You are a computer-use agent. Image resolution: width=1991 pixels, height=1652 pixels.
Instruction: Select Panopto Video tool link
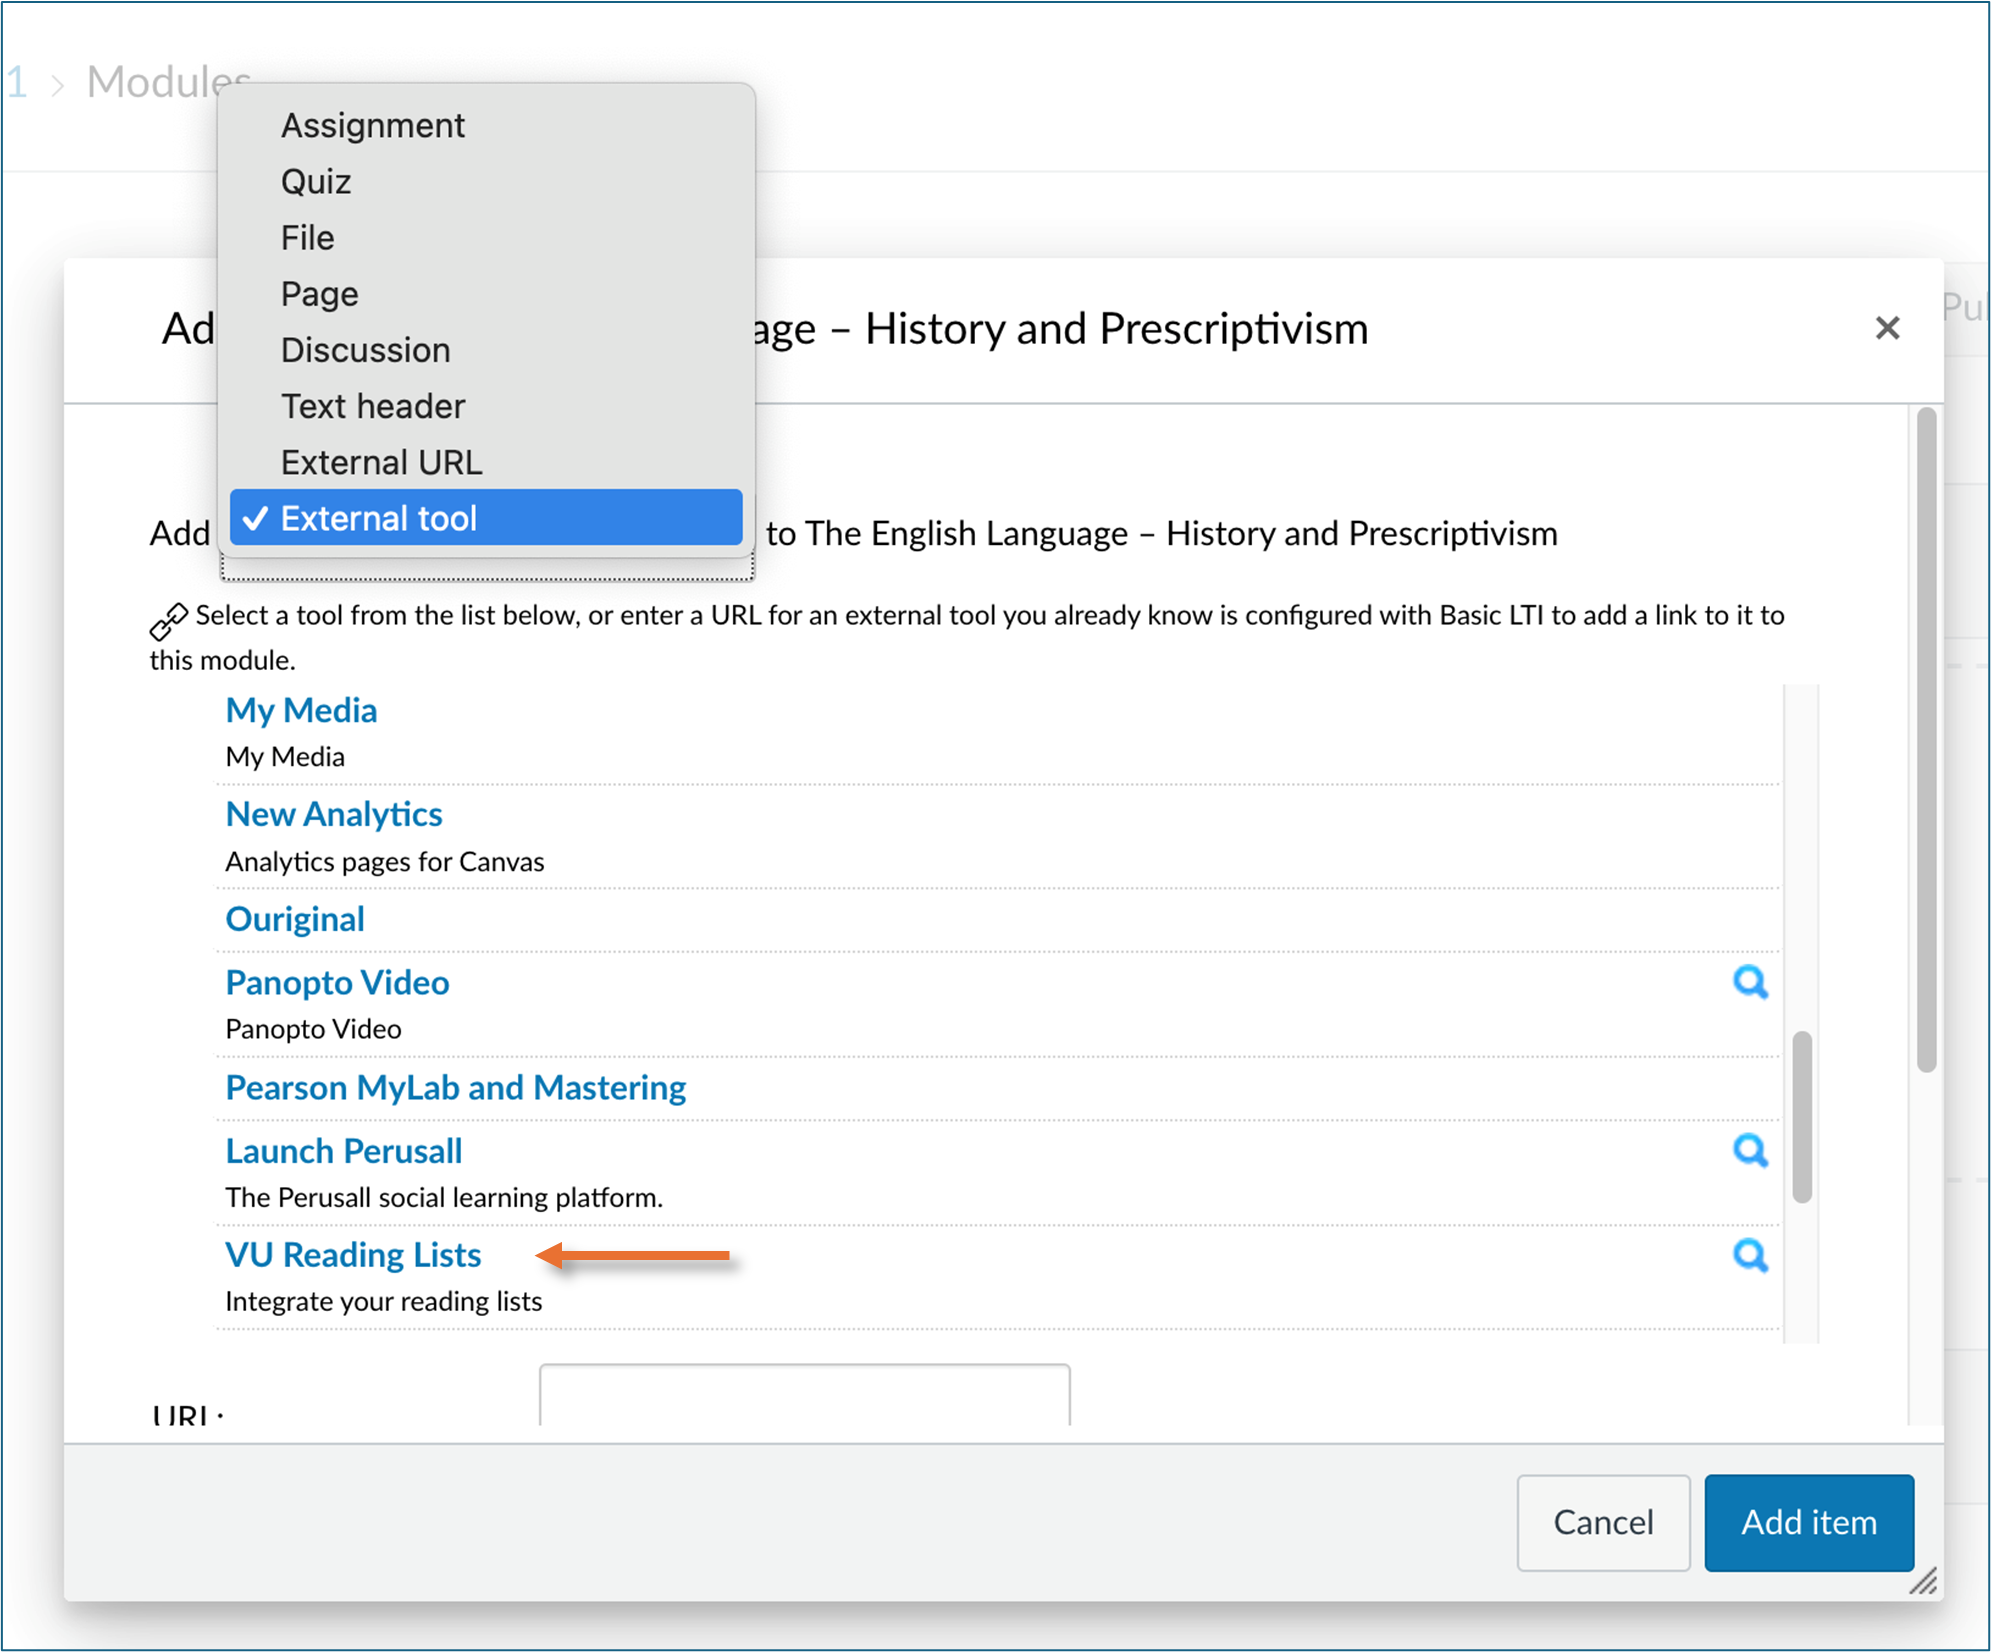tap(337, 982)
